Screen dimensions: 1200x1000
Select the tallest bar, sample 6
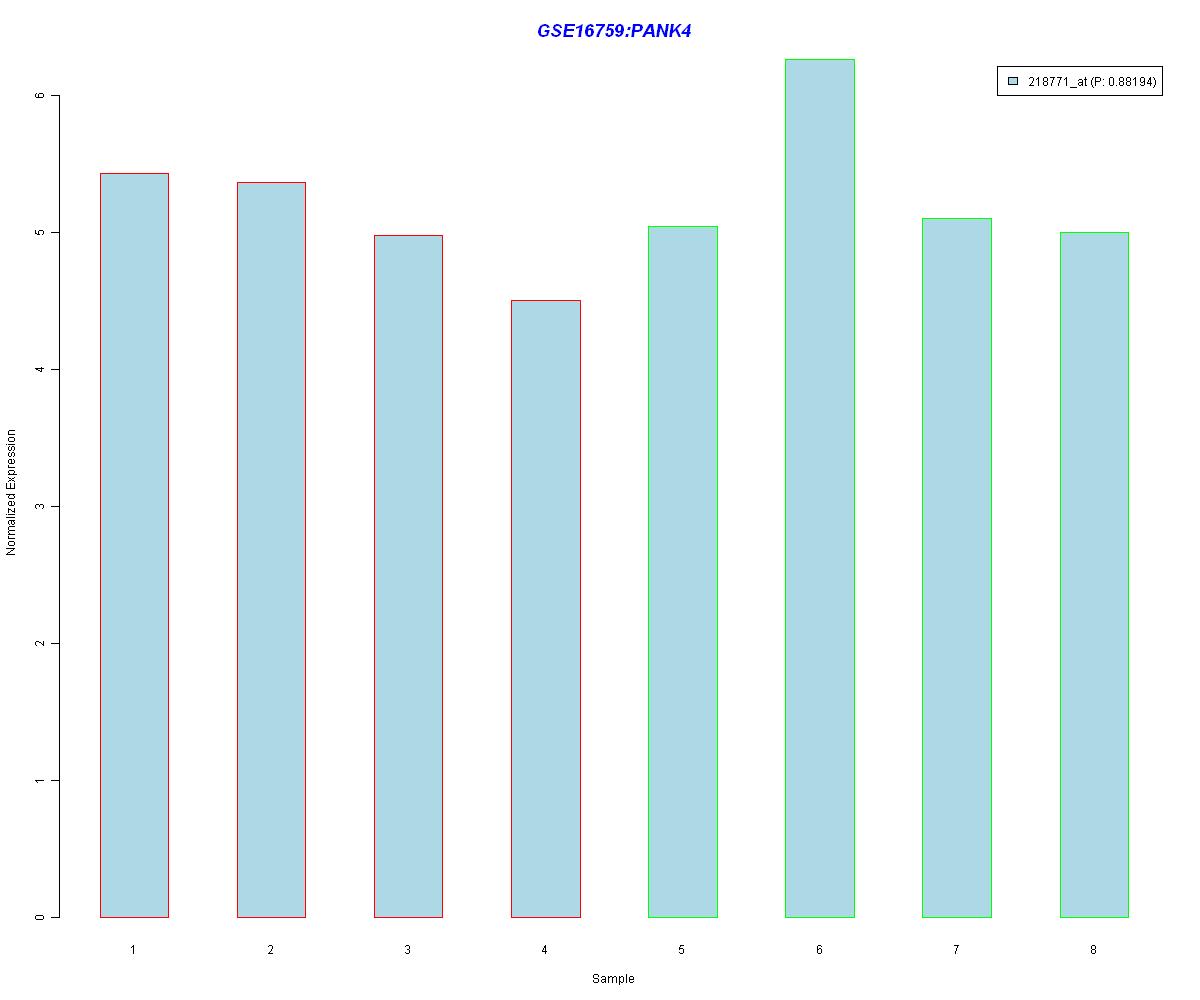(819, 488)
